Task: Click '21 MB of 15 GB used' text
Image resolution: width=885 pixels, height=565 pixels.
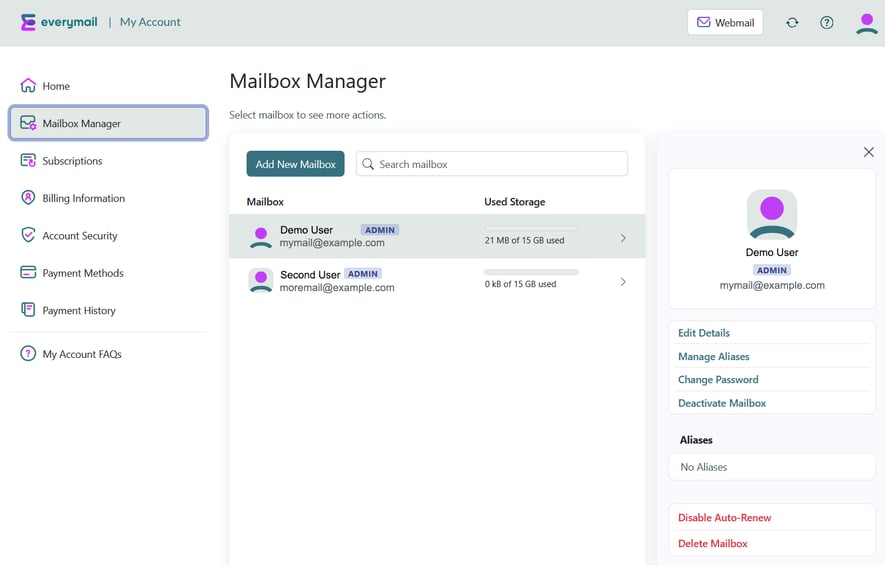Action: [524, 240]
